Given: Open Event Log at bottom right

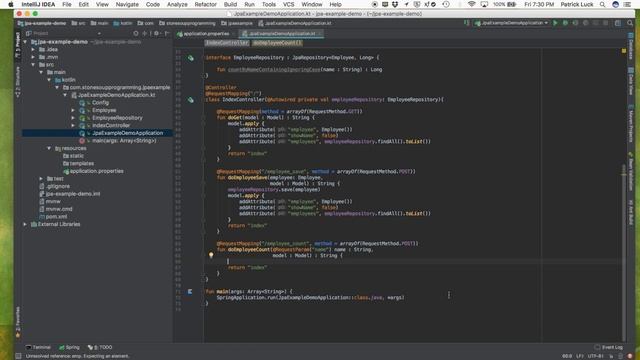Looking at the screenshot, I should (x=609, y=347).
